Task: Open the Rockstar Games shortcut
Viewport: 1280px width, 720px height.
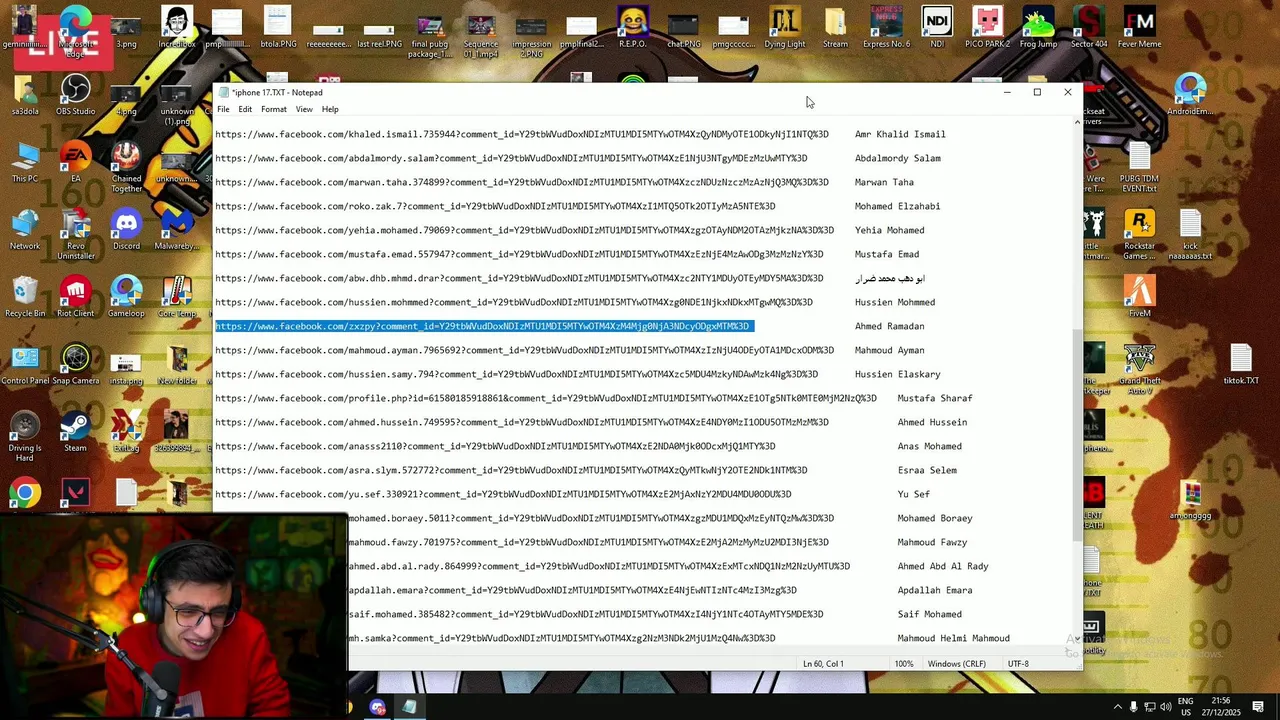Action: coord(1139,234)
